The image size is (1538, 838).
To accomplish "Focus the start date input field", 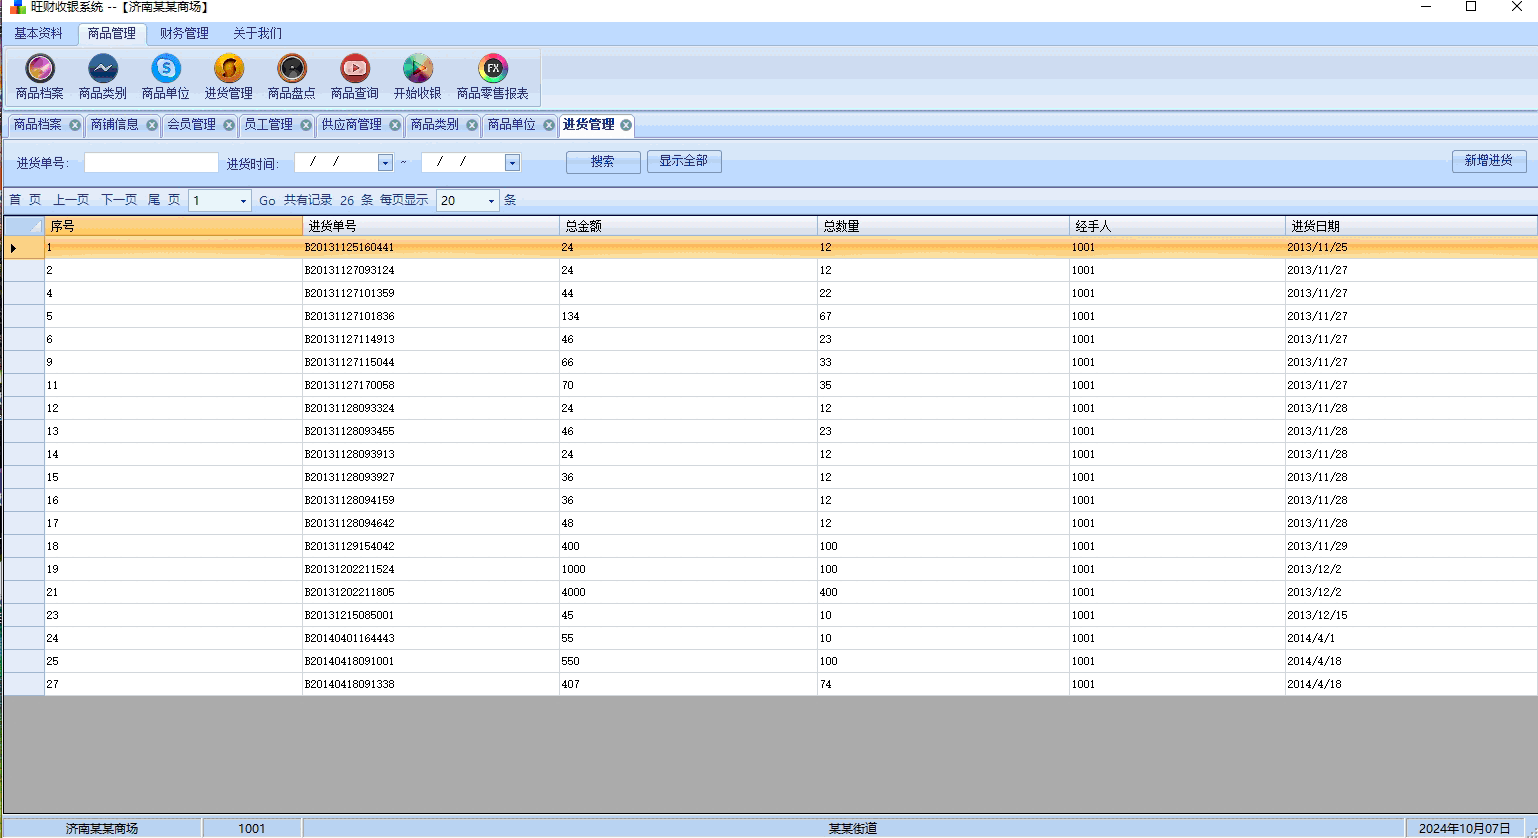I will (x=336, y=162).
